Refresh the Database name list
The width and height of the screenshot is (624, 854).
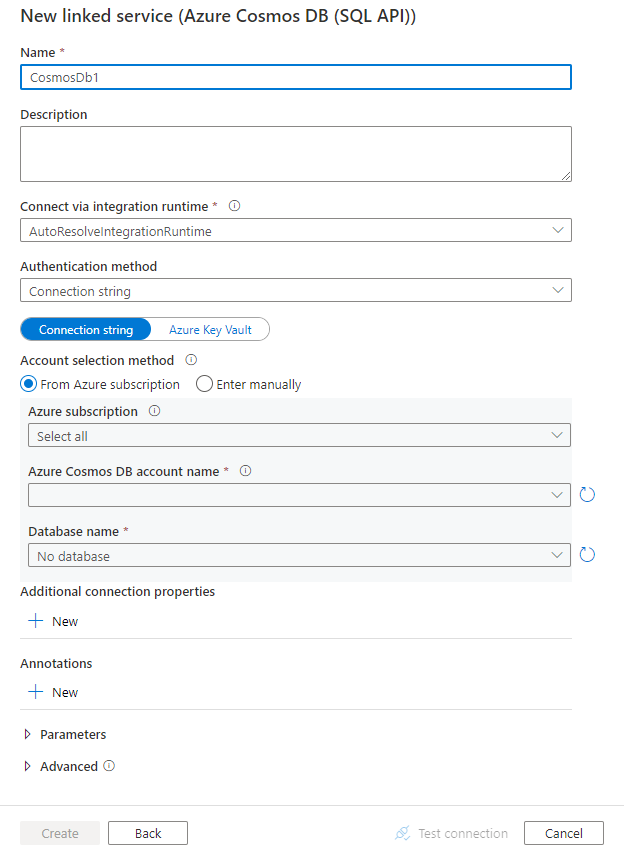pyautogui.click(x=588, y=555)
